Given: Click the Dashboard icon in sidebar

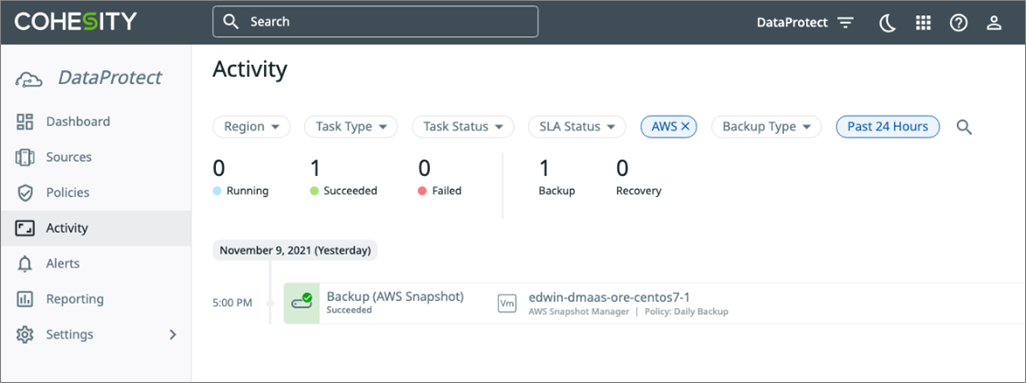Looking at the screenshot, I should pyautogui.click(x=24, y=122).
